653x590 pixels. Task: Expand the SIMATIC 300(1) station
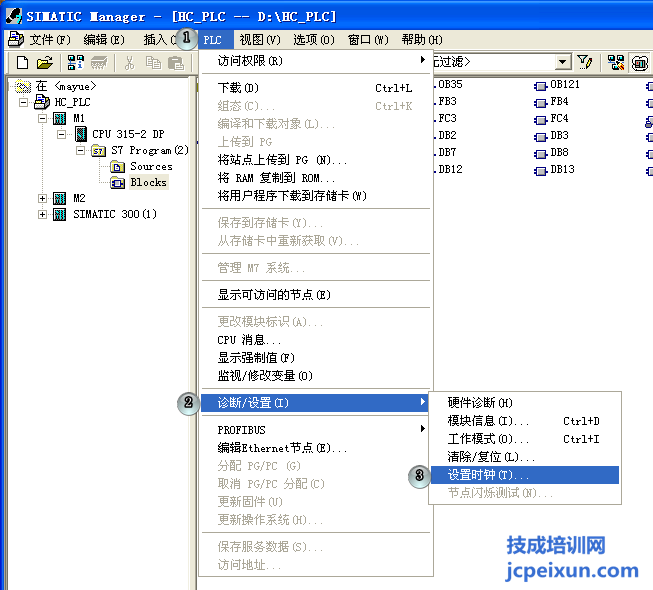(42, 214)
